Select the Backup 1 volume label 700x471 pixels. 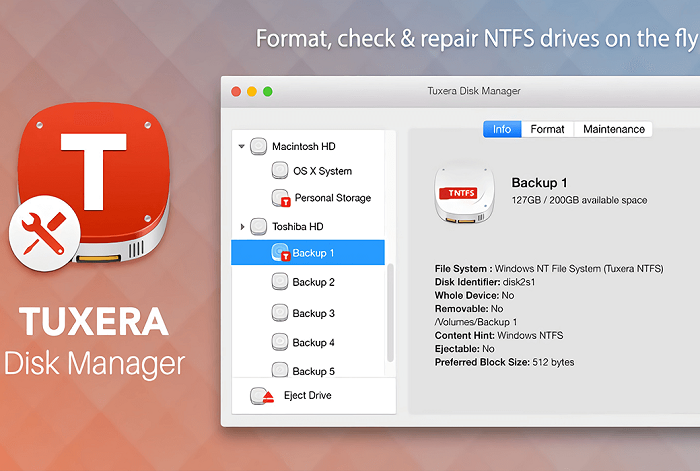(313, 253)
